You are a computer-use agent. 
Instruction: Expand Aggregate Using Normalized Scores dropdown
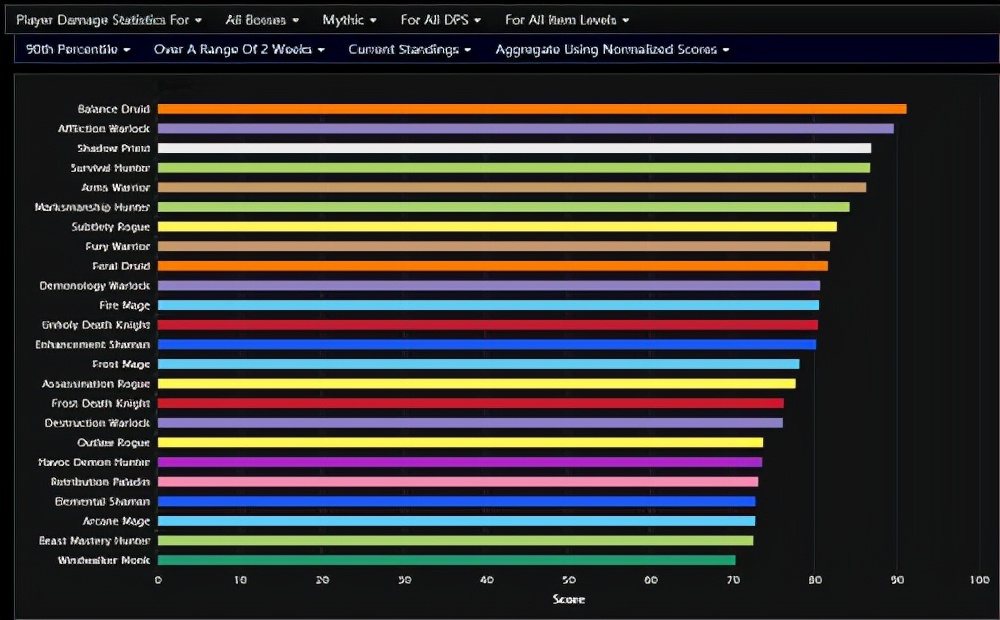pos(612,49)
